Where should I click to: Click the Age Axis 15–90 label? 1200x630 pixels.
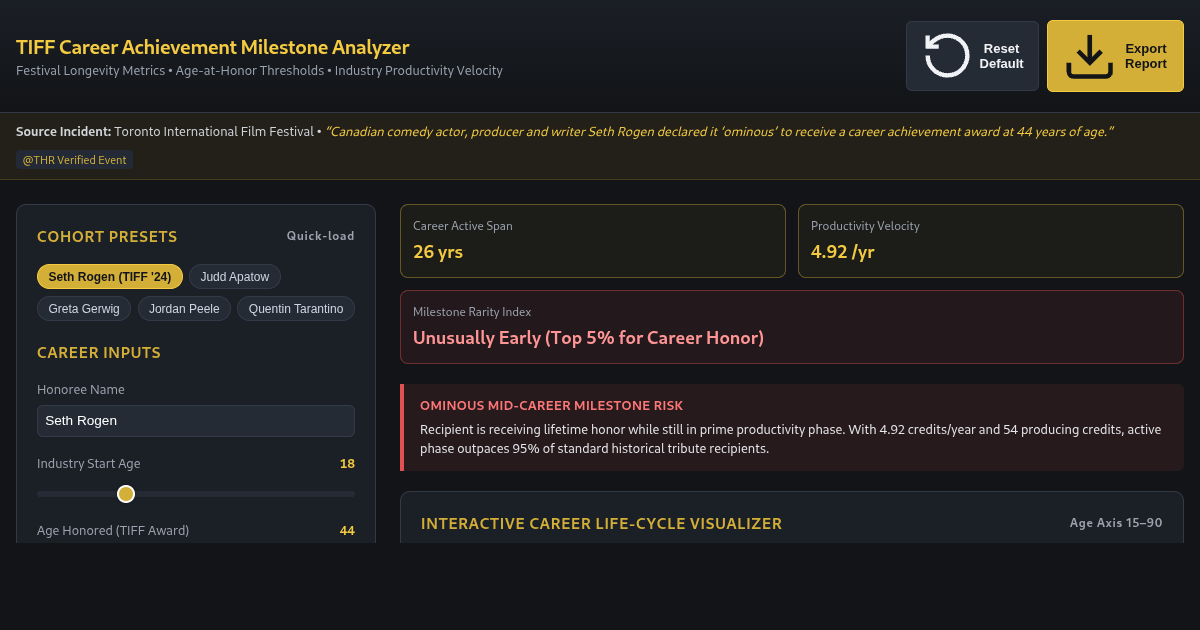pos(1116,523)
